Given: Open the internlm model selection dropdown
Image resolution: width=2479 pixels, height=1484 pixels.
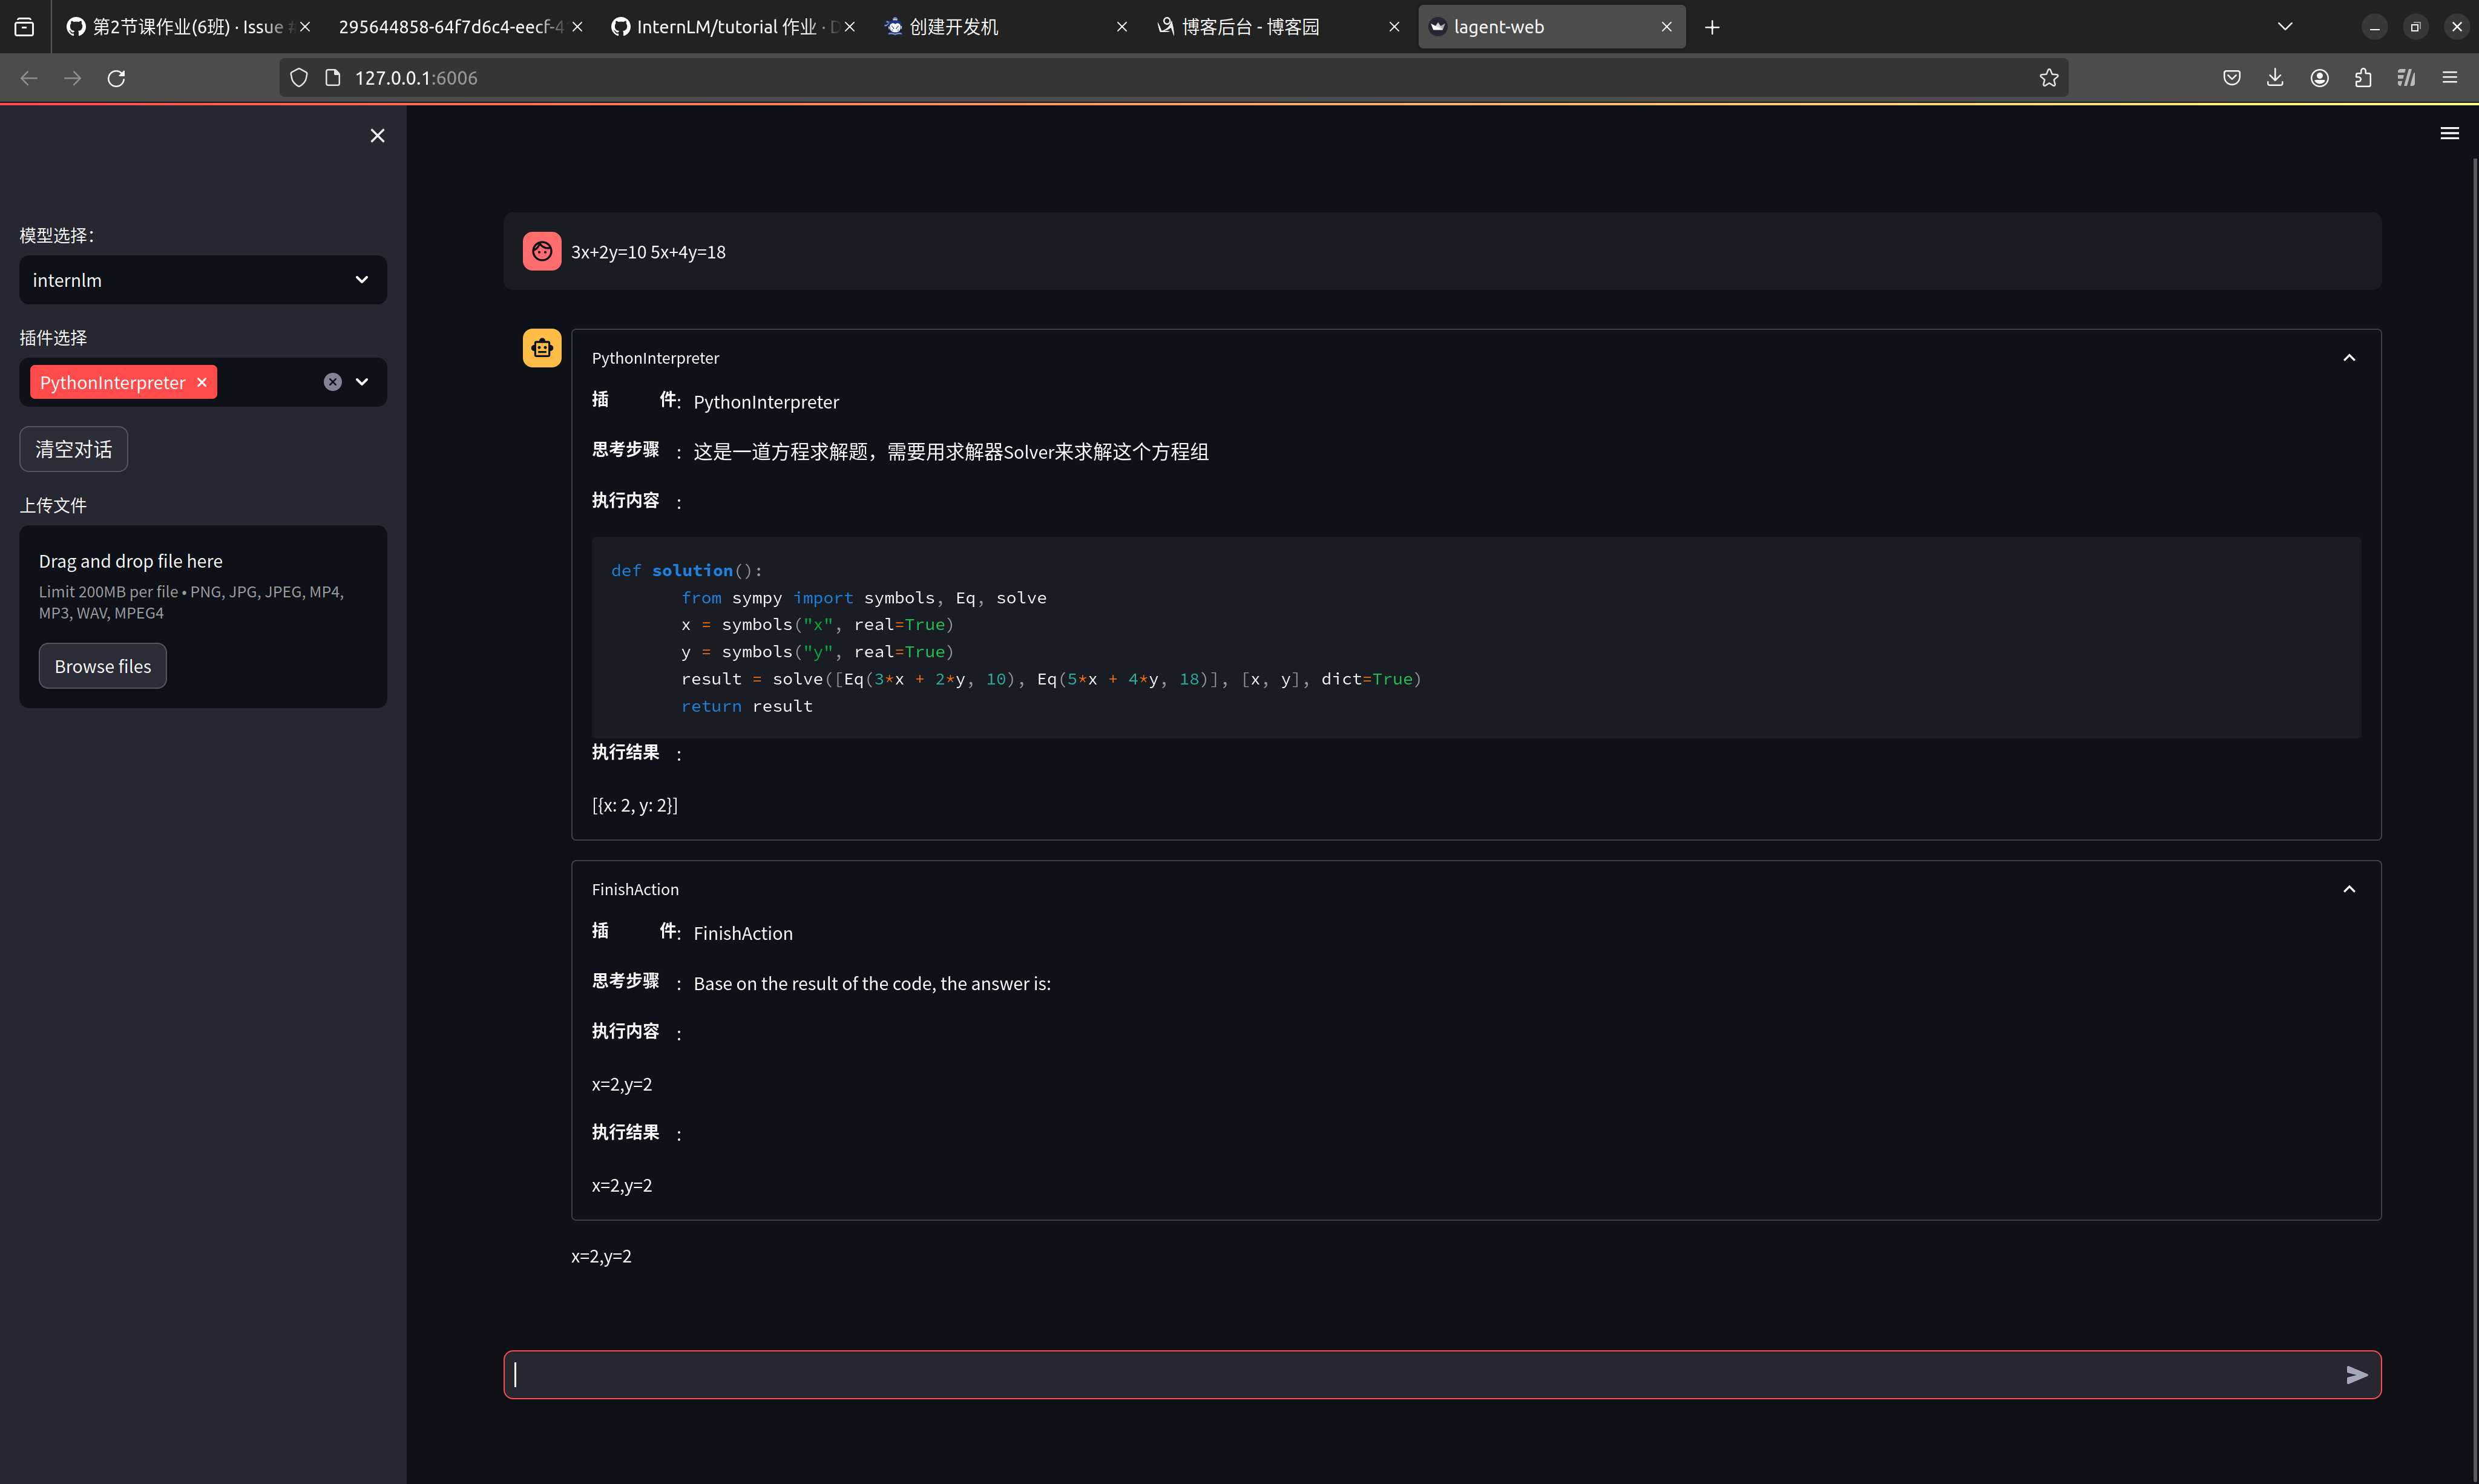Looking at the screenshot, I should click(x=203, y=280).
